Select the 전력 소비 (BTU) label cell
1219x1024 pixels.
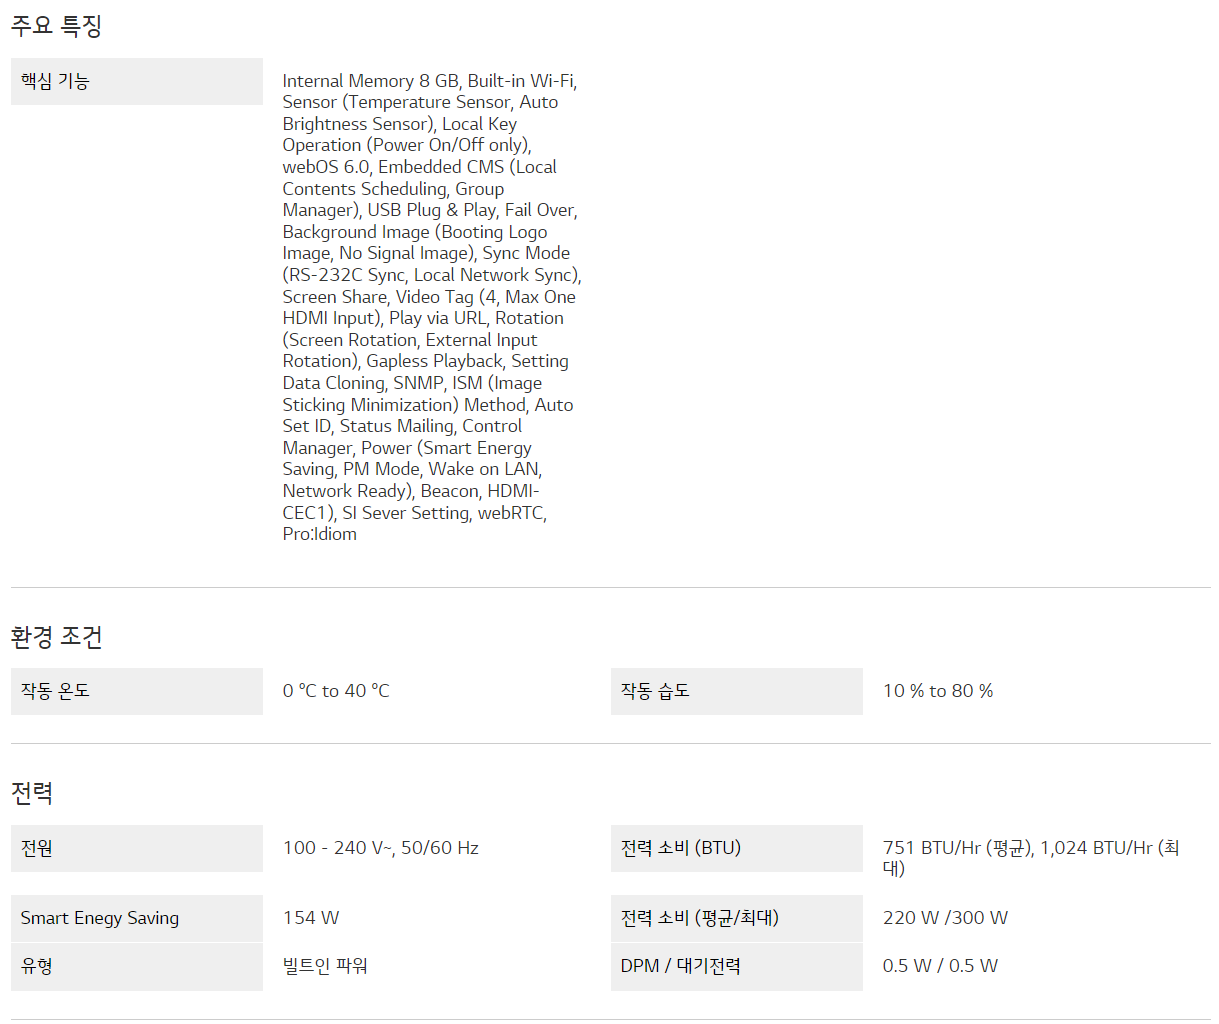pyautogui.click(x=736, y=848)
